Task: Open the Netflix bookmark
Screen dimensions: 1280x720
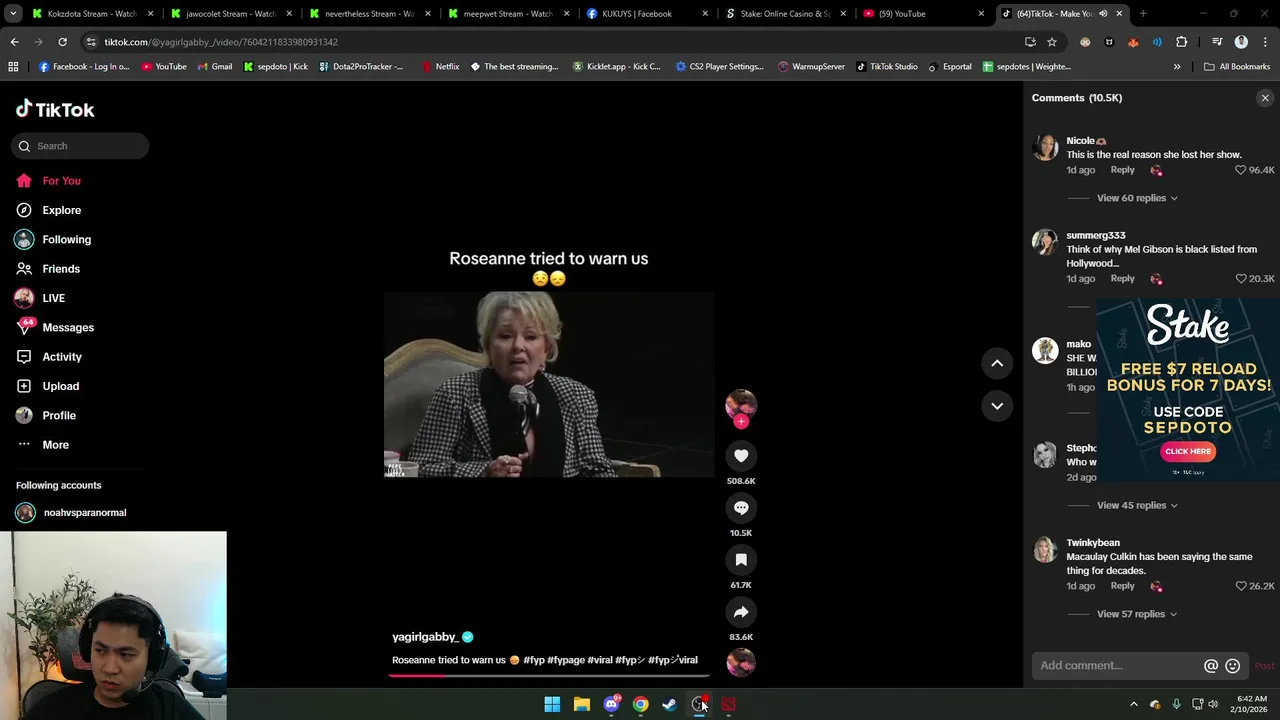Action: 440,67
